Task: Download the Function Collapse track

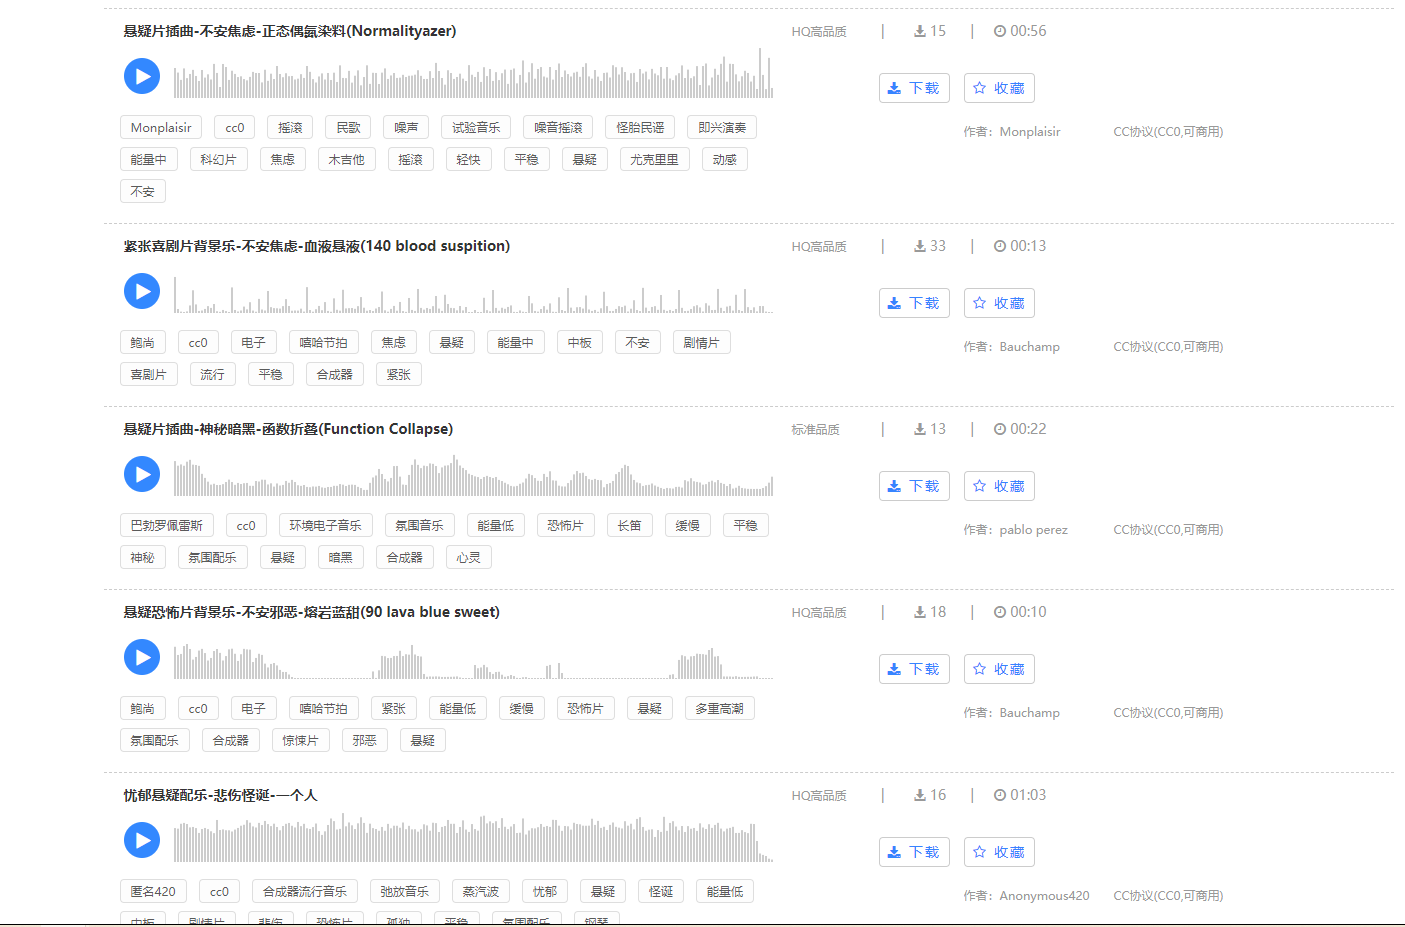Action: [x=914, y=486]
